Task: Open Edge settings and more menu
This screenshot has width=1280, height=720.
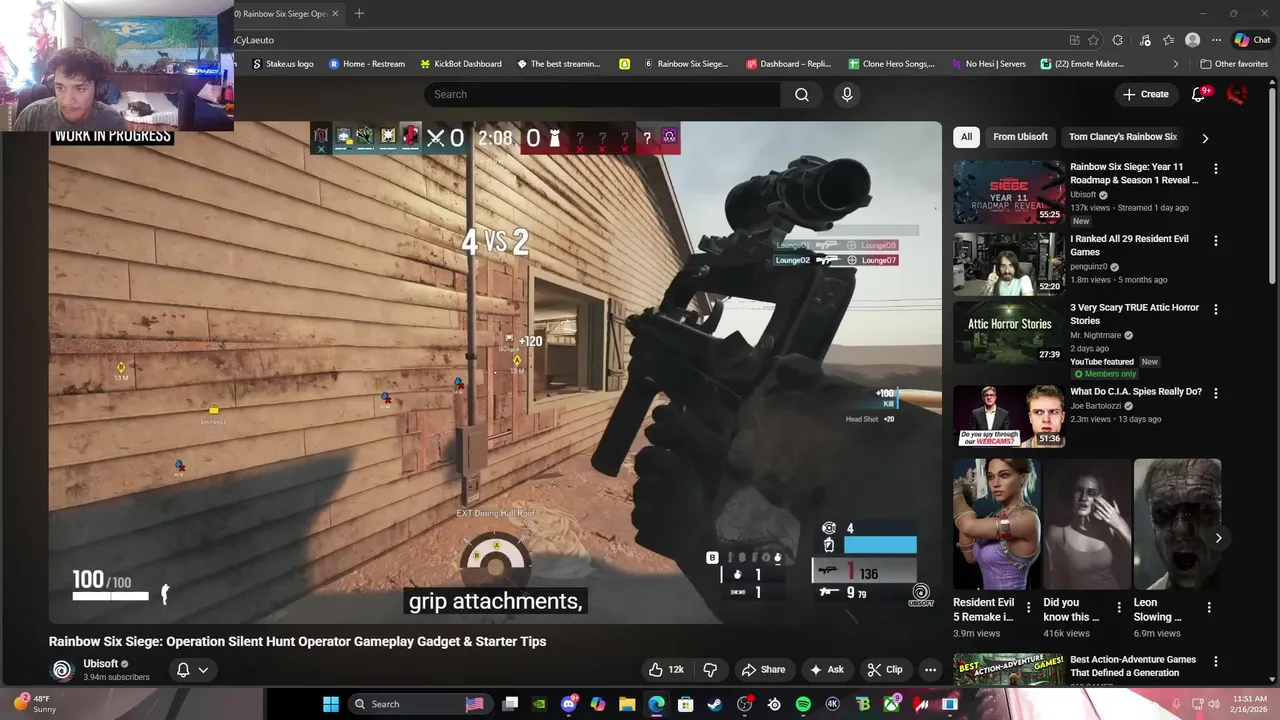Action: pos(1216,40)
